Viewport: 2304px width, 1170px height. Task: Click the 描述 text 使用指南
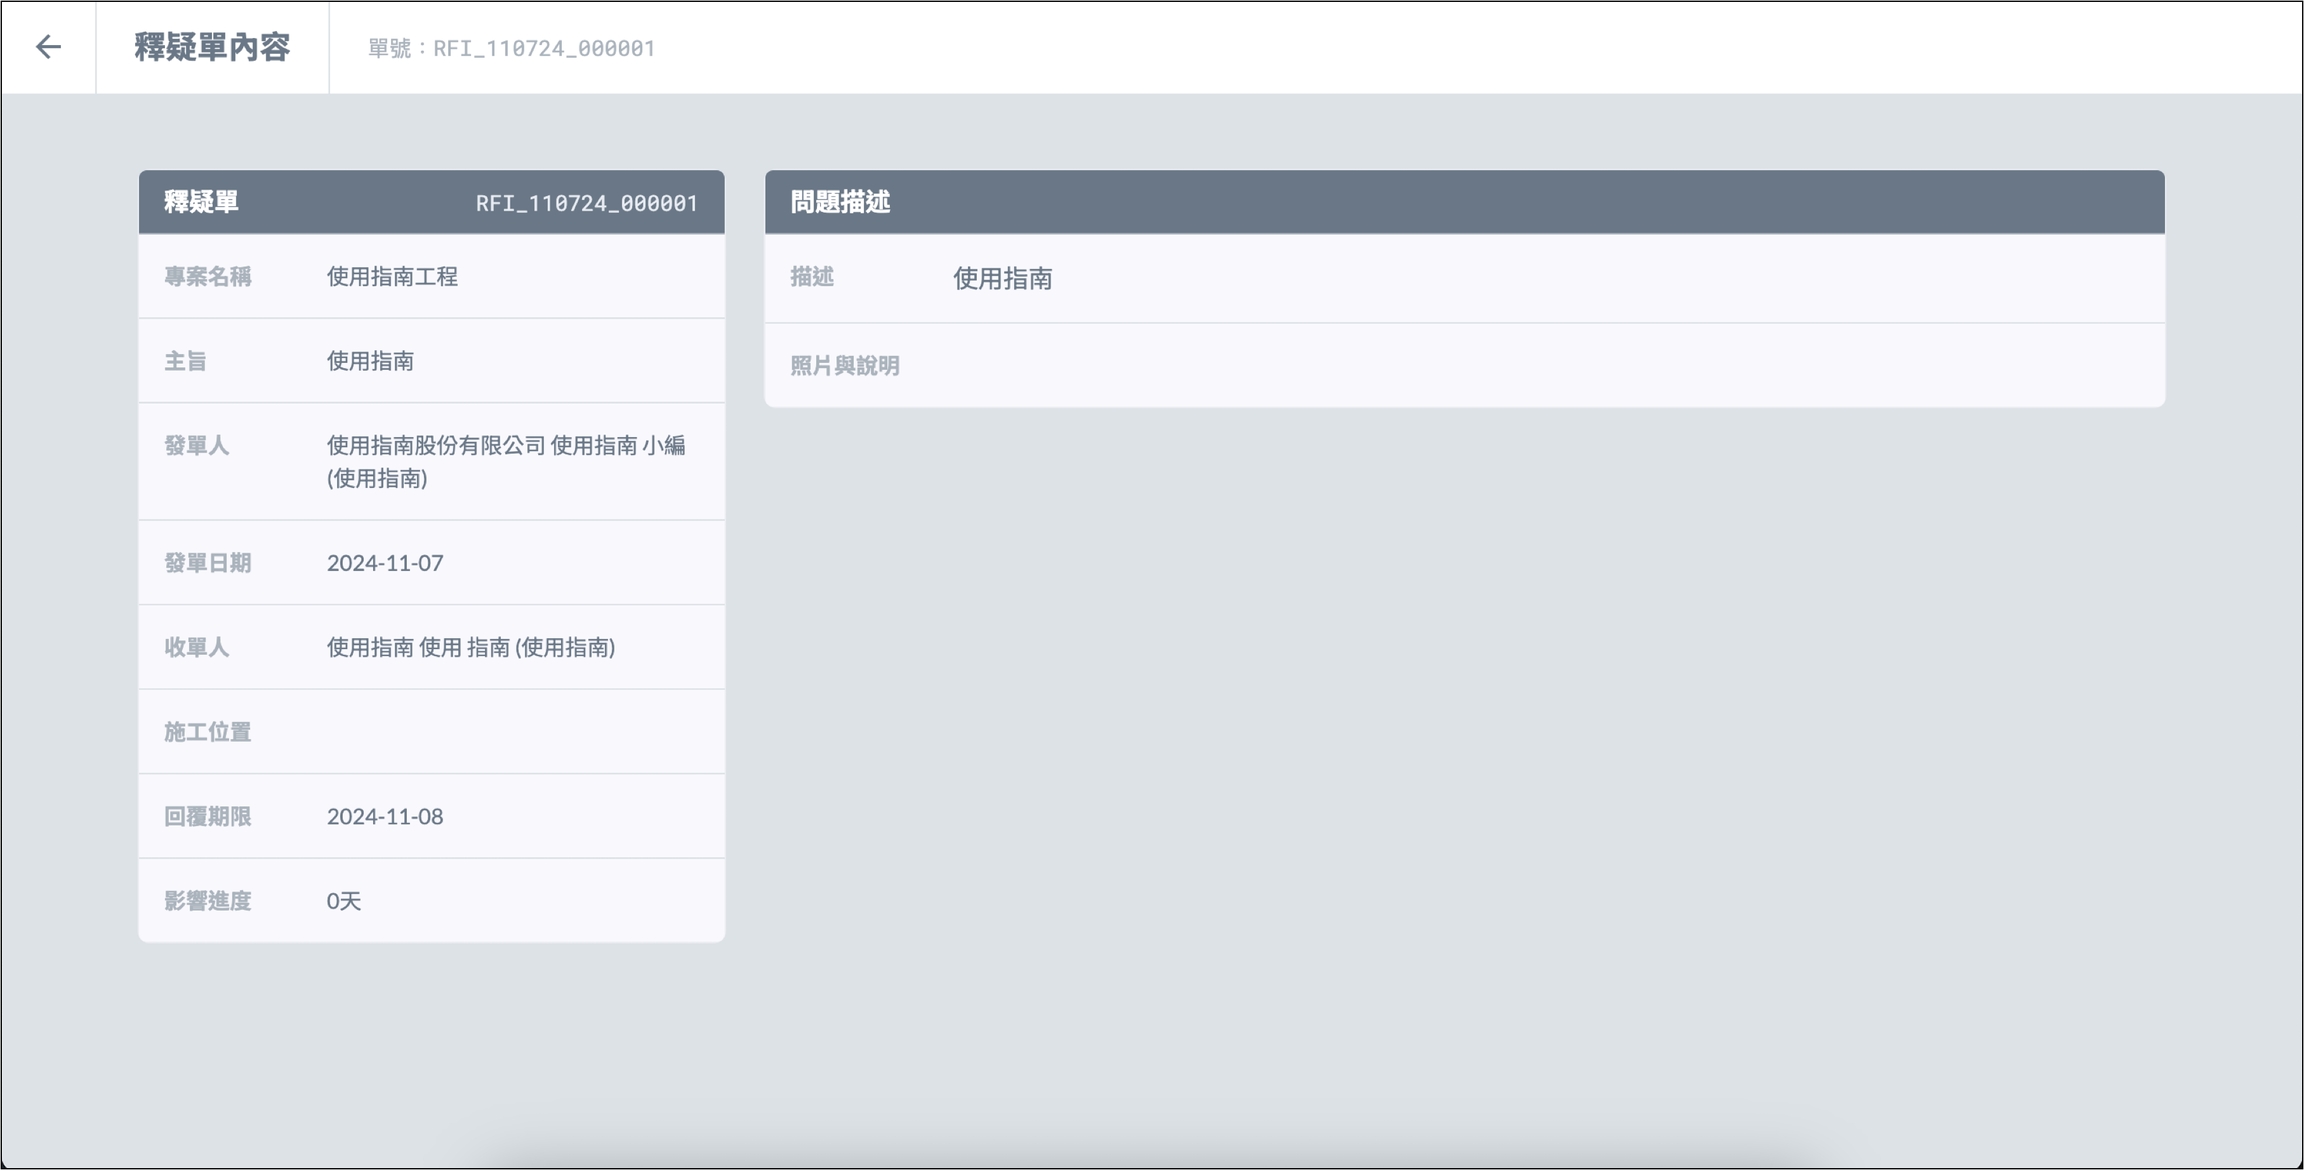(x=1002, y=278)
